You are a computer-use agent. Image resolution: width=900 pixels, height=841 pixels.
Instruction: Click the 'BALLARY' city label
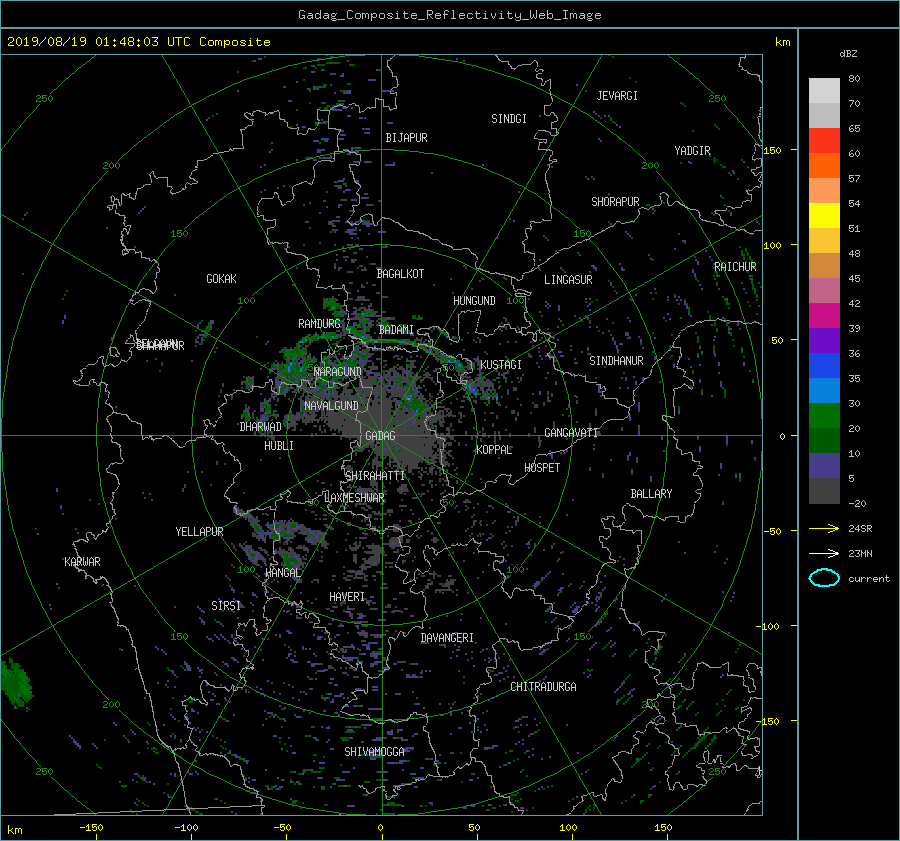pyautogui.click(x=651, y=494)
